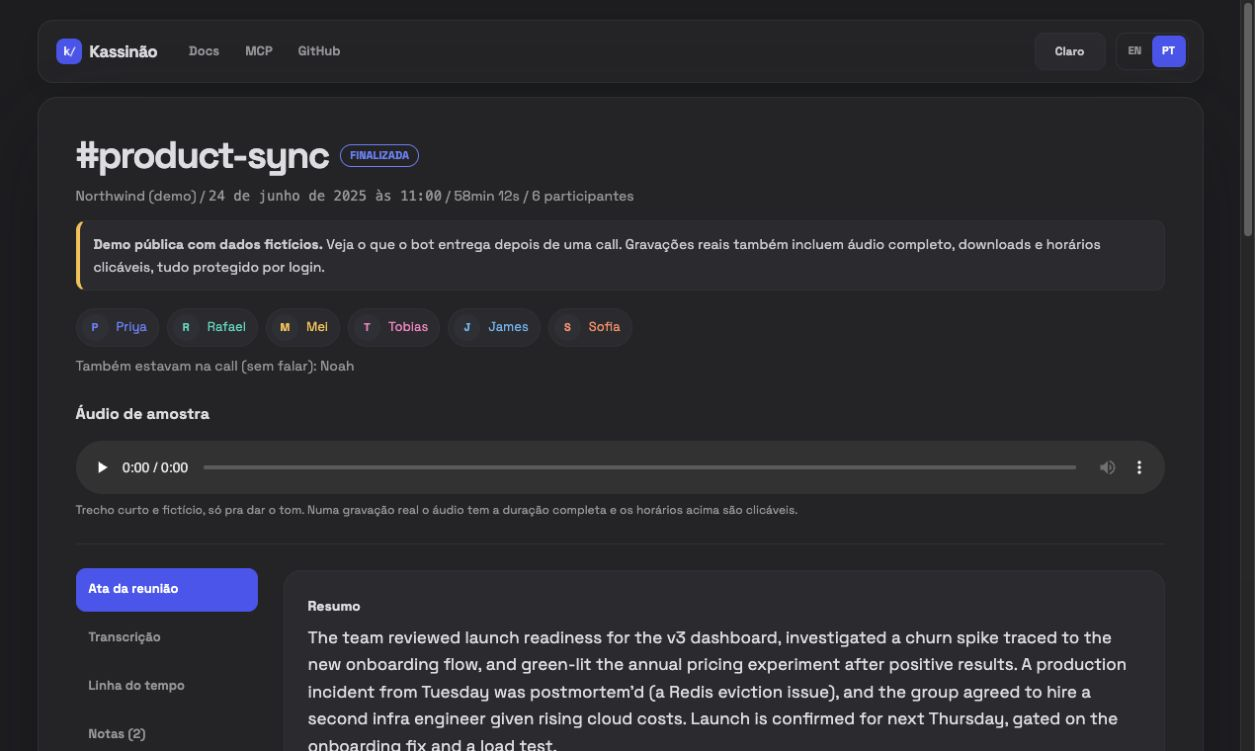Screen dimensions: 1255x751
Task: Mute the audio with the speaker icon
Action: click(1108, 467)
